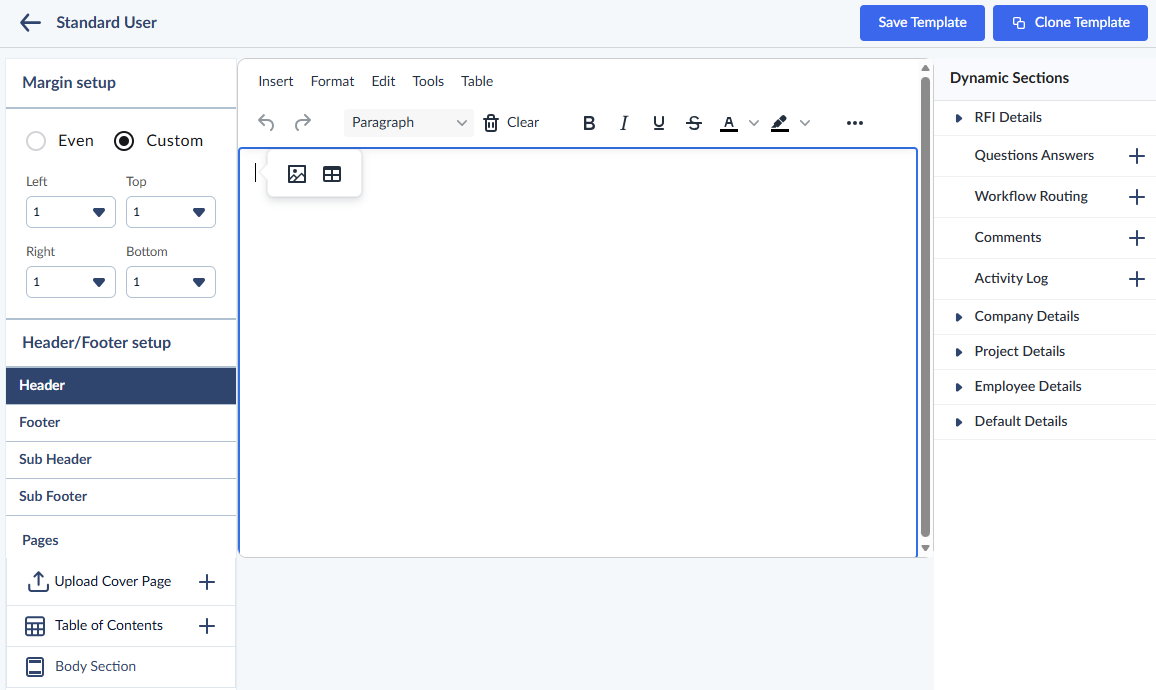Click the Clone Template button
This screenshot has height=690, width=1156.
tap(1070, 23)
